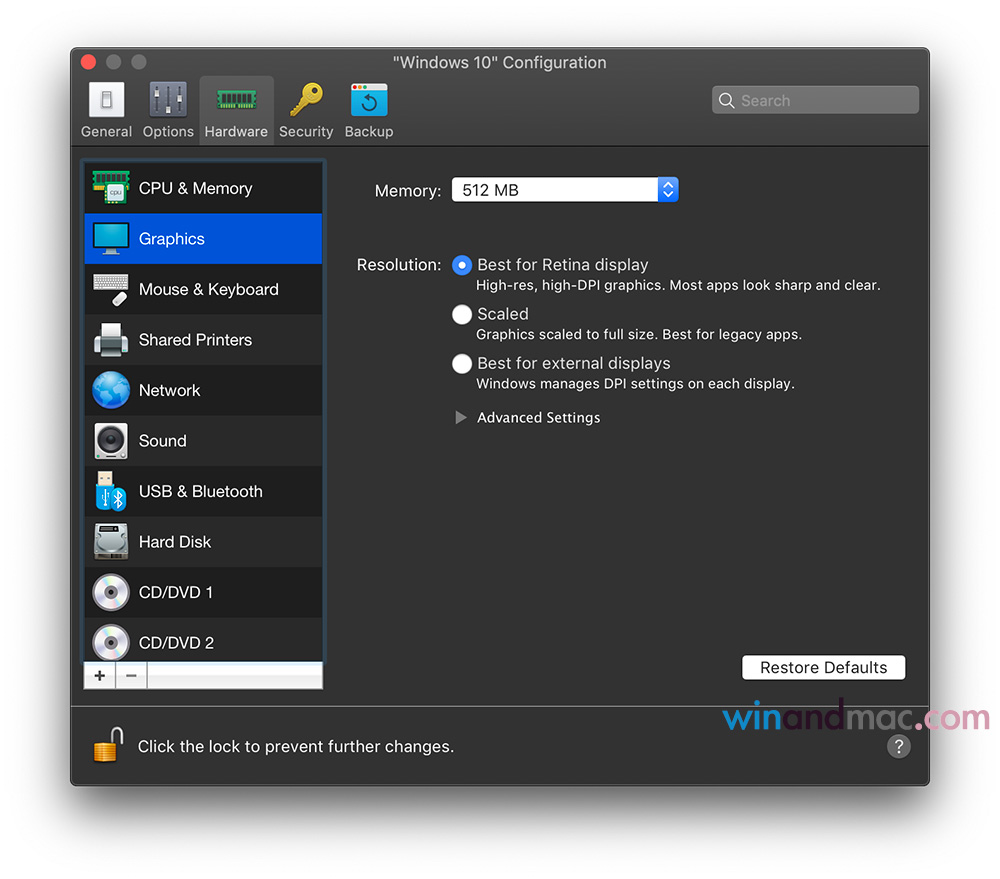Choose the Scaled resolution option

[462, 314]
